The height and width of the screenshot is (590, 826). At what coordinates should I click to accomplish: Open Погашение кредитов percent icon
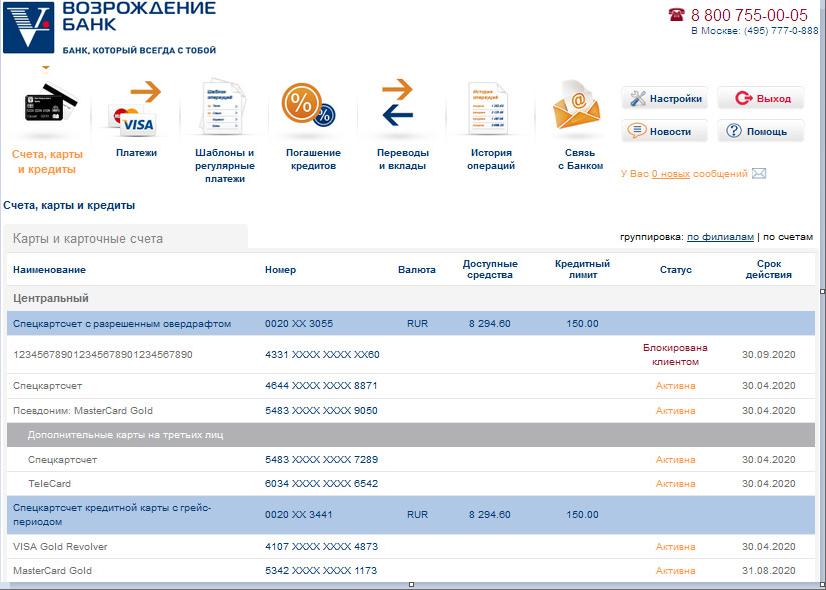[x=308, y=105]
